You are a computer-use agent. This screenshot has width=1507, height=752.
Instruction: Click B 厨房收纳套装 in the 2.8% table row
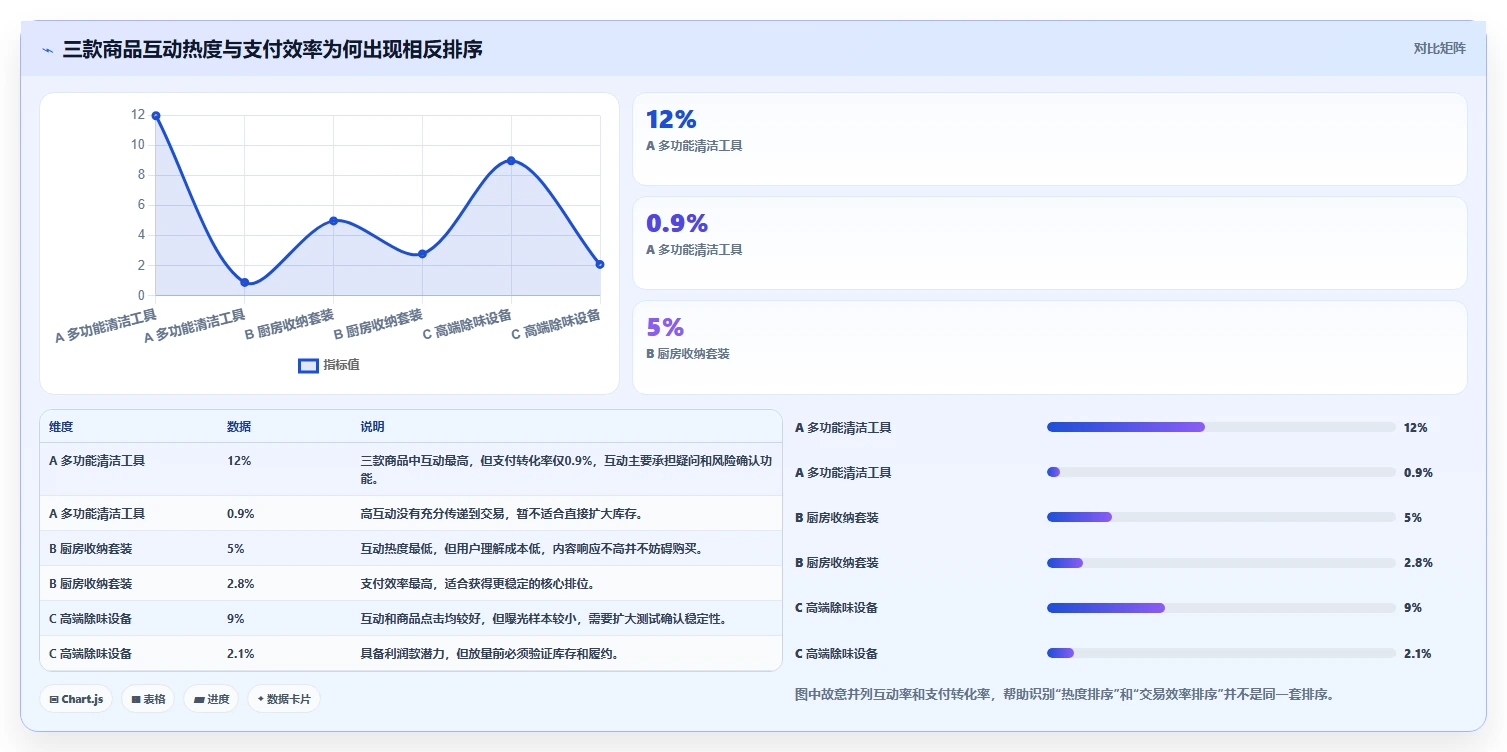click(x=91, y=584)
